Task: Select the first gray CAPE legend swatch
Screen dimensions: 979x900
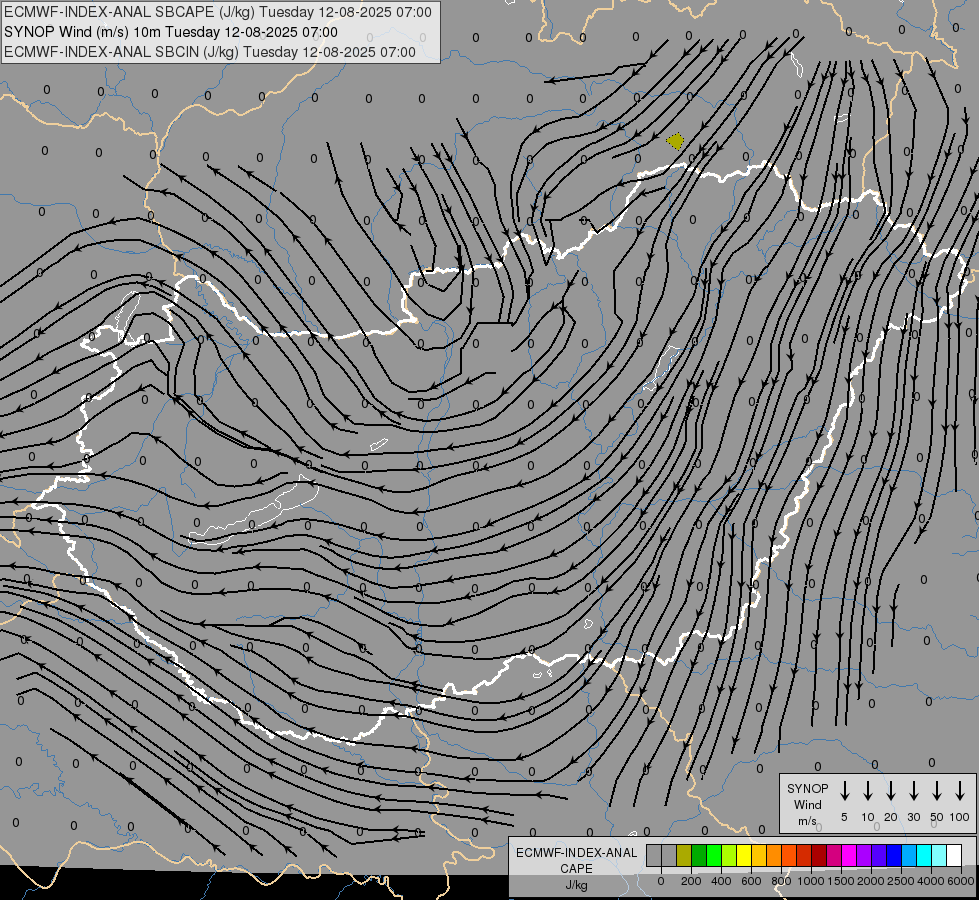Action: pyautogui.click(x=654, y=855)
